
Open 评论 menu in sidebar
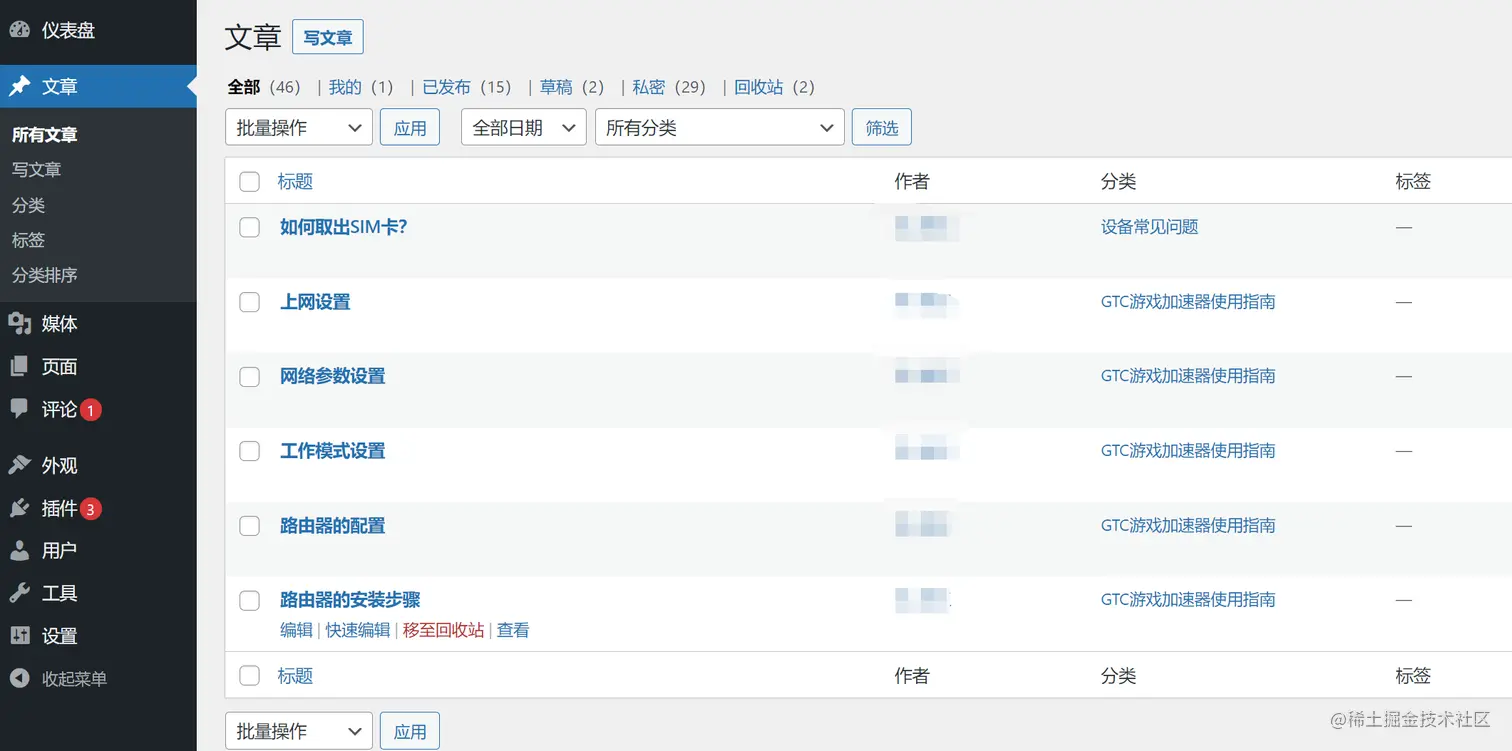point(60,409)
